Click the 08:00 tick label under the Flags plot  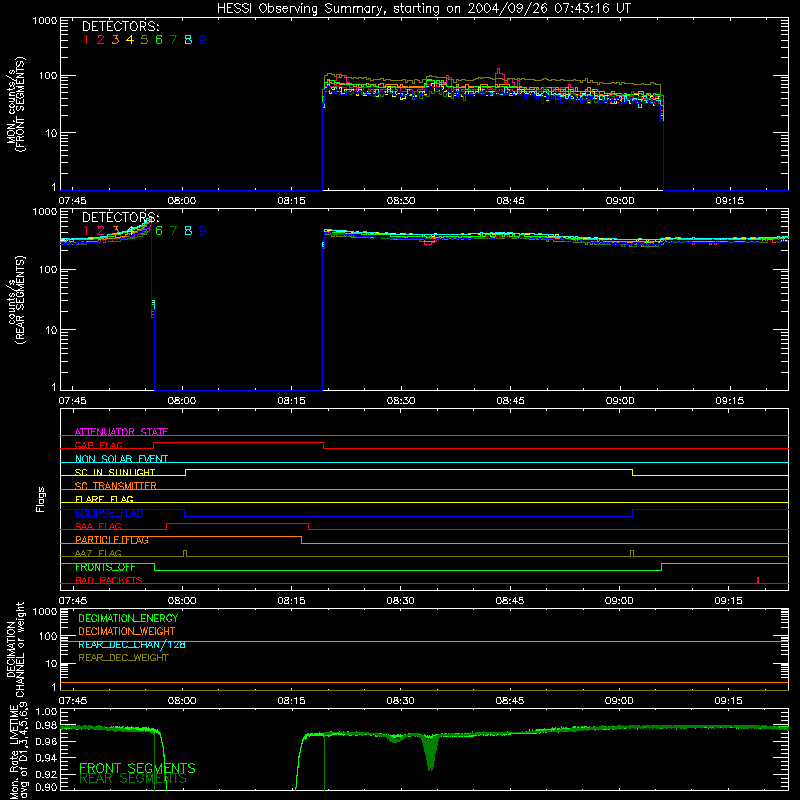[182, 601]
